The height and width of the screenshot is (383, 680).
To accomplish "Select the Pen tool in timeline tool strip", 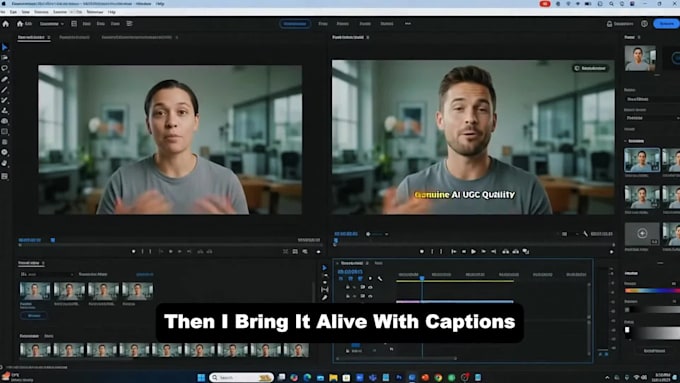I will [324, 298].
